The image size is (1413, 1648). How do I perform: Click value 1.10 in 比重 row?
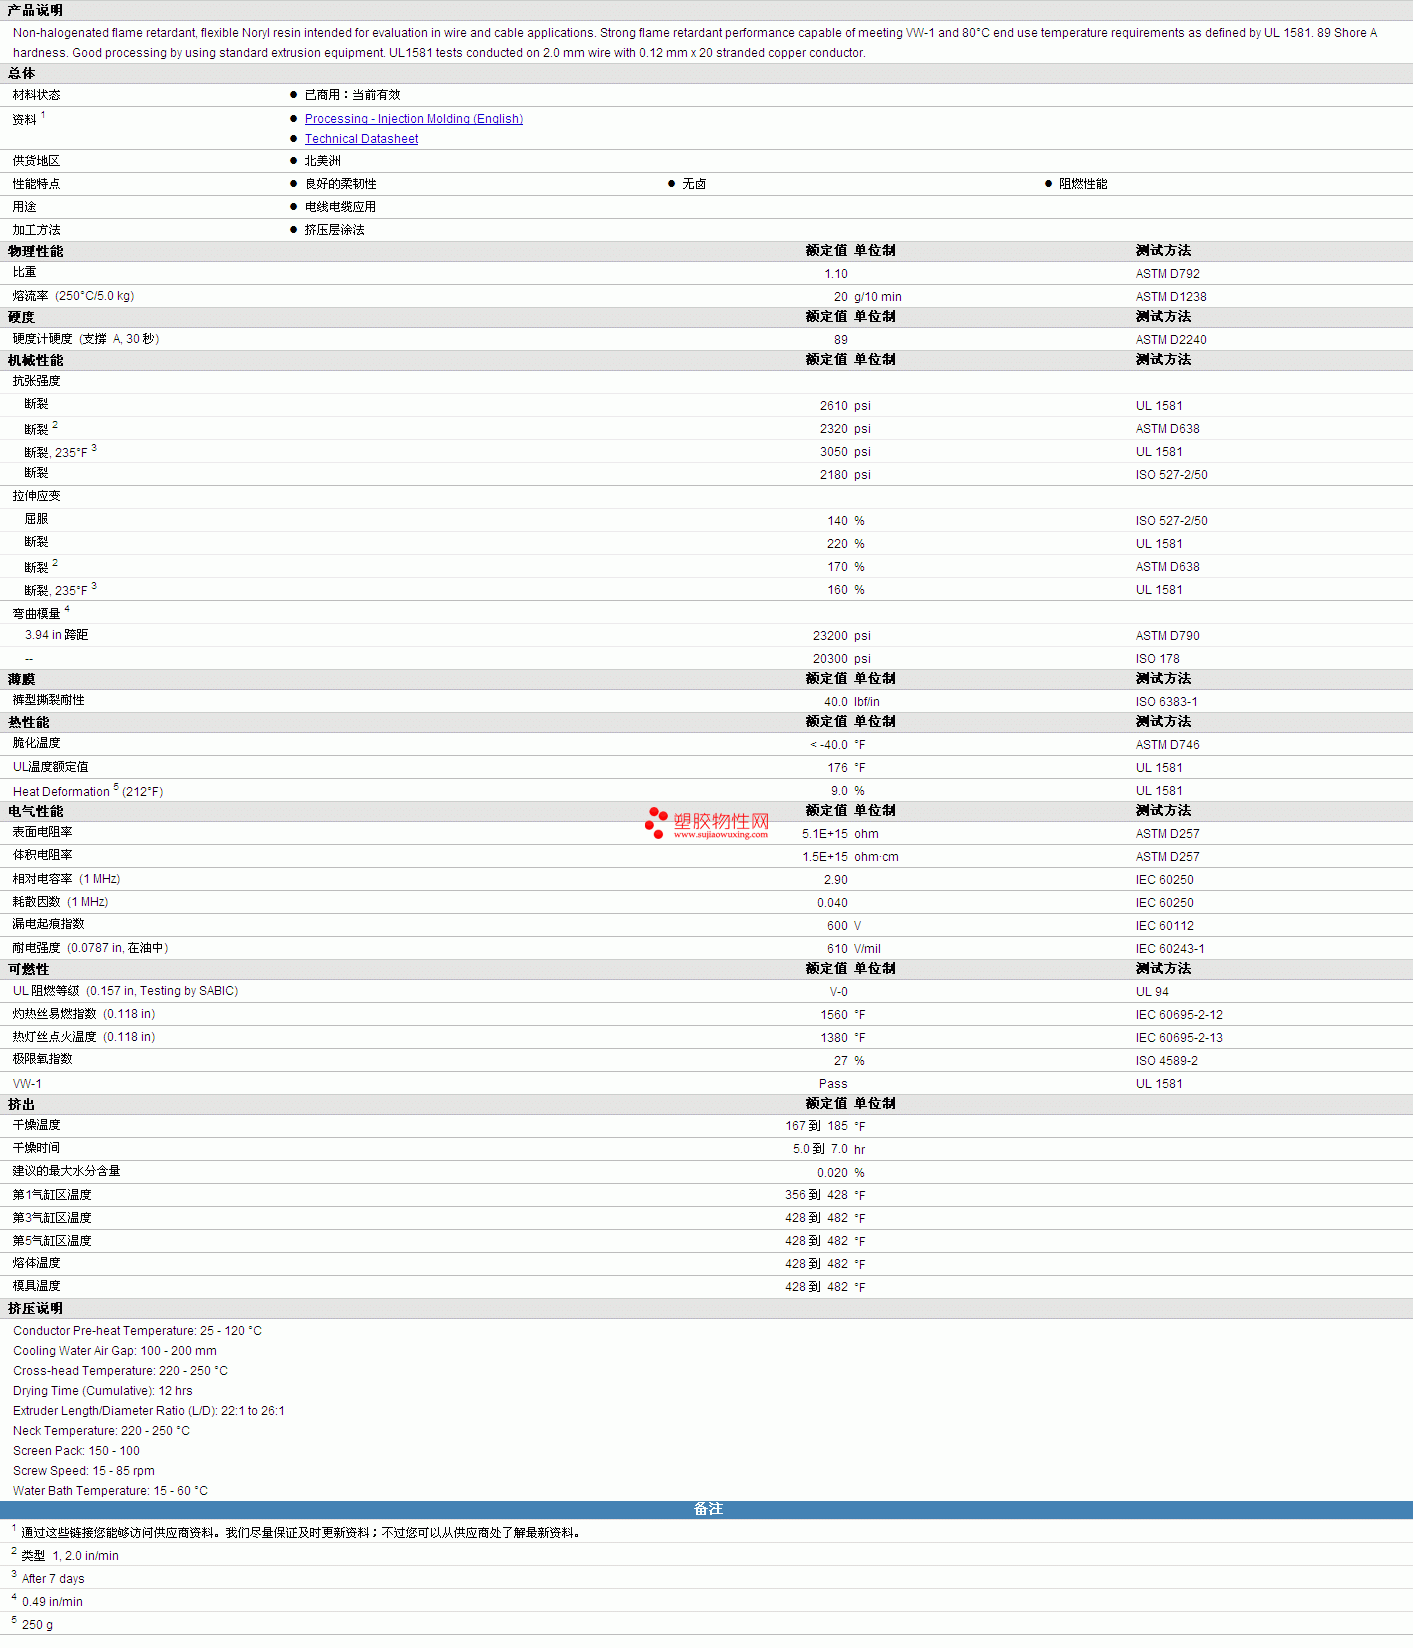(836, 274)
